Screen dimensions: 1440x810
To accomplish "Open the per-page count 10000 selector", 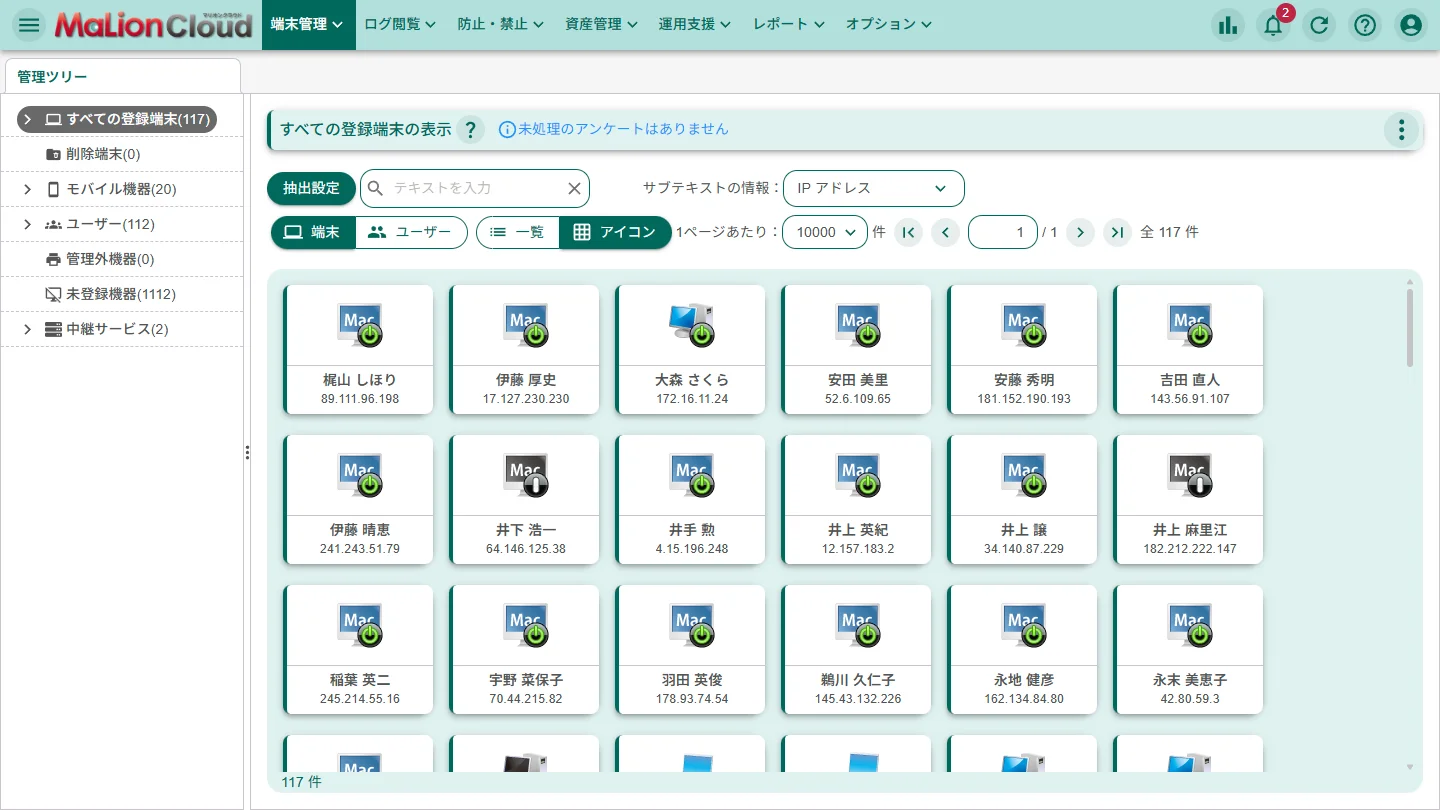I will tap(824, 232).
